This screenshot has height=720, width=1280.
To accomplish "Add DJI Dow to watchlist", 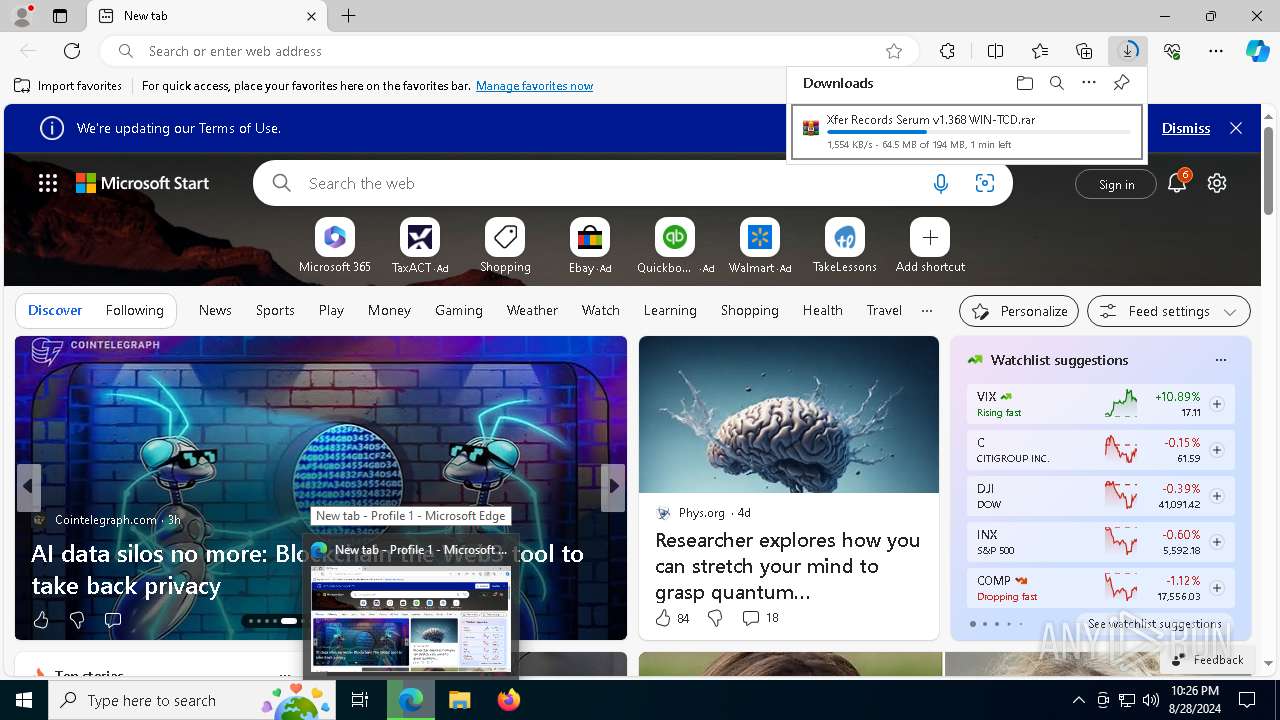I will (x=1217, y=496).
